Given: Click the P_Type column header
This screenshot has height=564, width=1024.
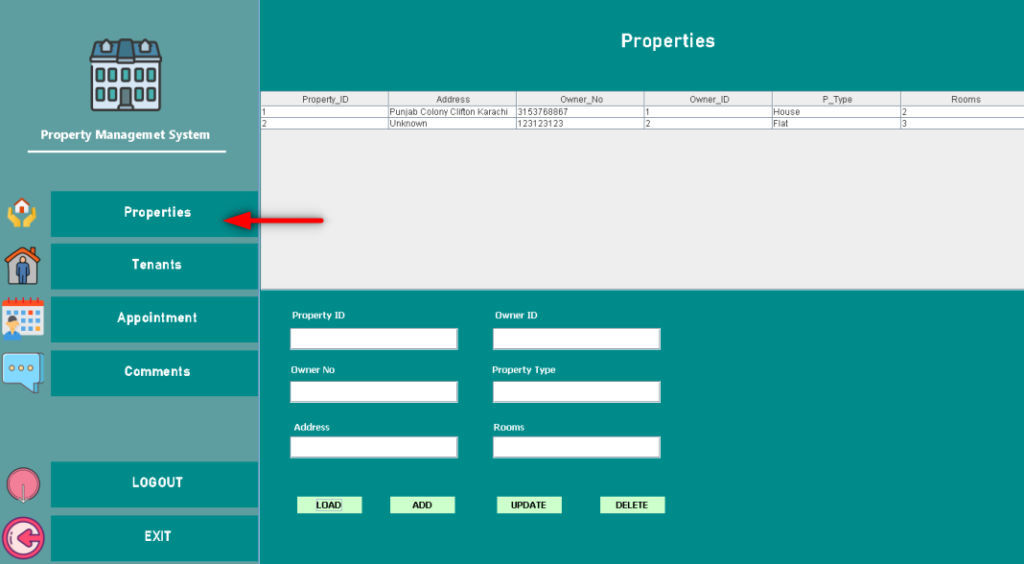Looking at the screenshot, I should click(x=837, y=99).
